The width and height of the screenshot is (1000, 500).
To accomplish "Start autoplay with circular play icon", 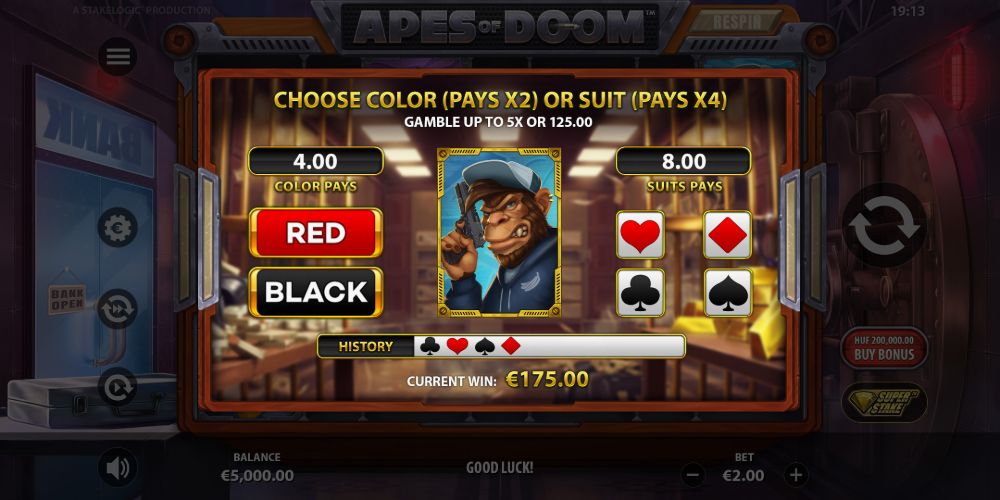I will (117, 387).
